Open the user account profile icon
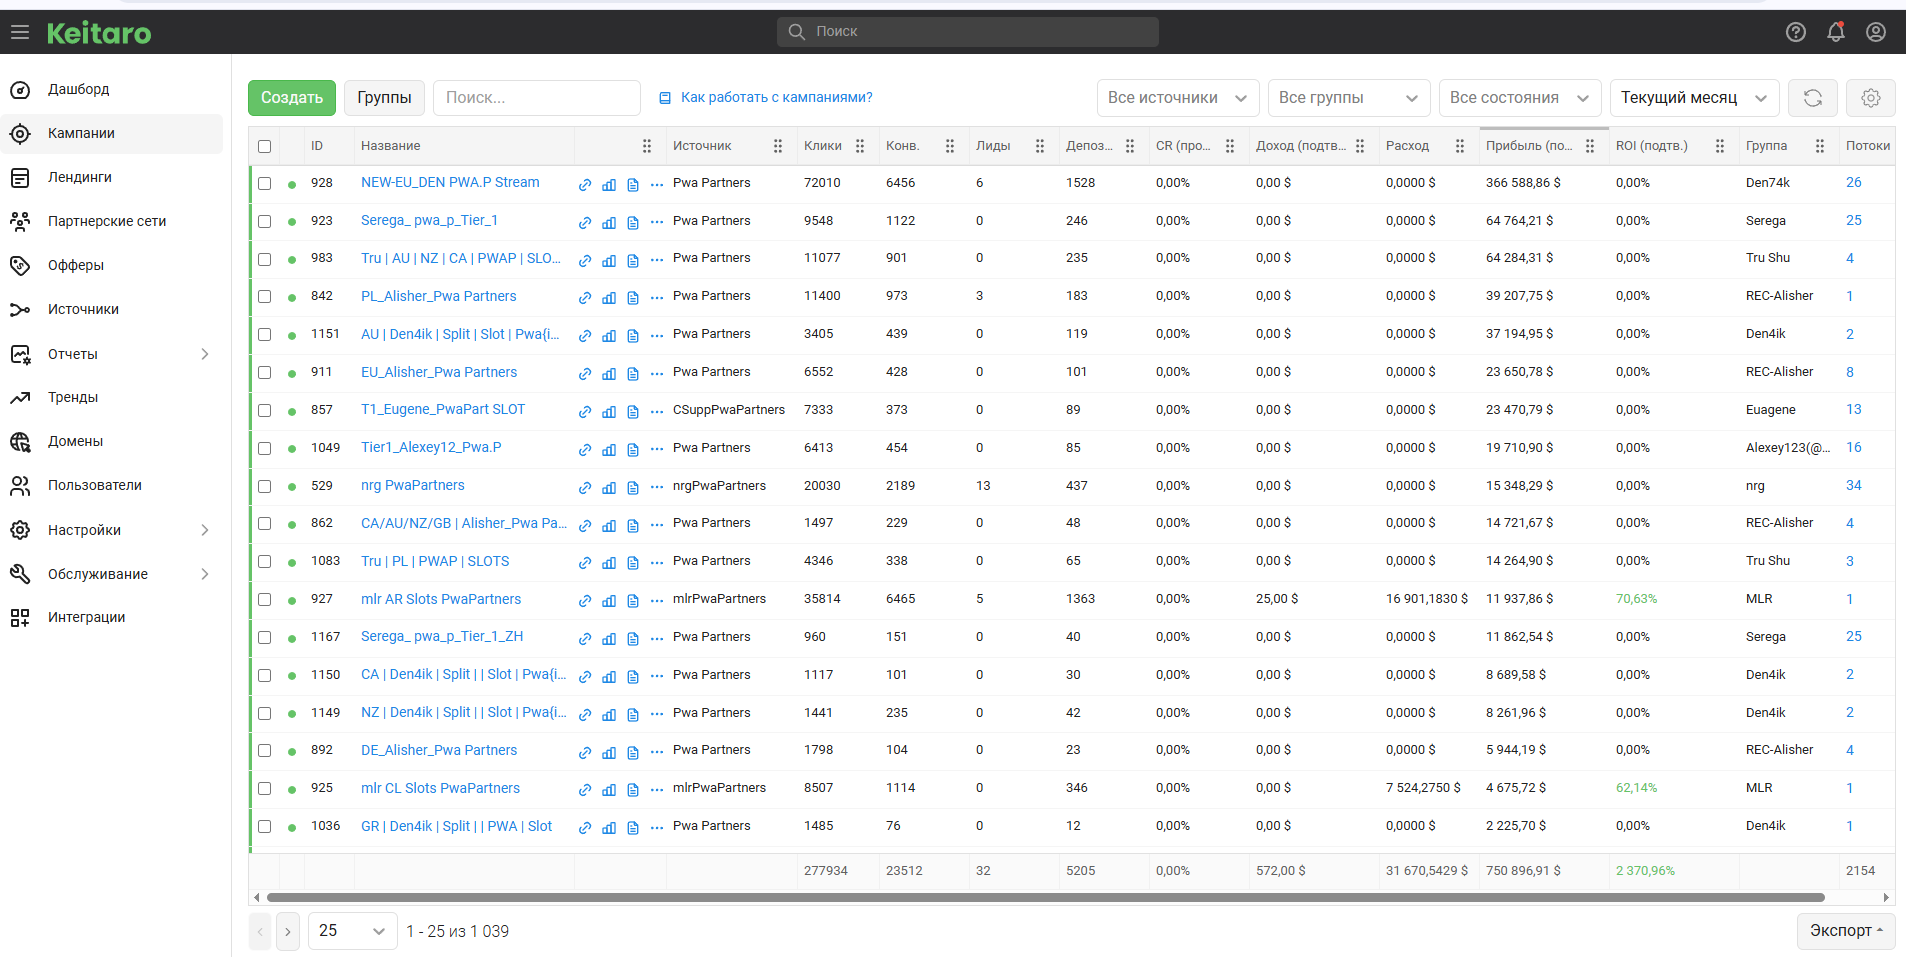Screen dimensions: 1906x957 (x=1876, y=32)
